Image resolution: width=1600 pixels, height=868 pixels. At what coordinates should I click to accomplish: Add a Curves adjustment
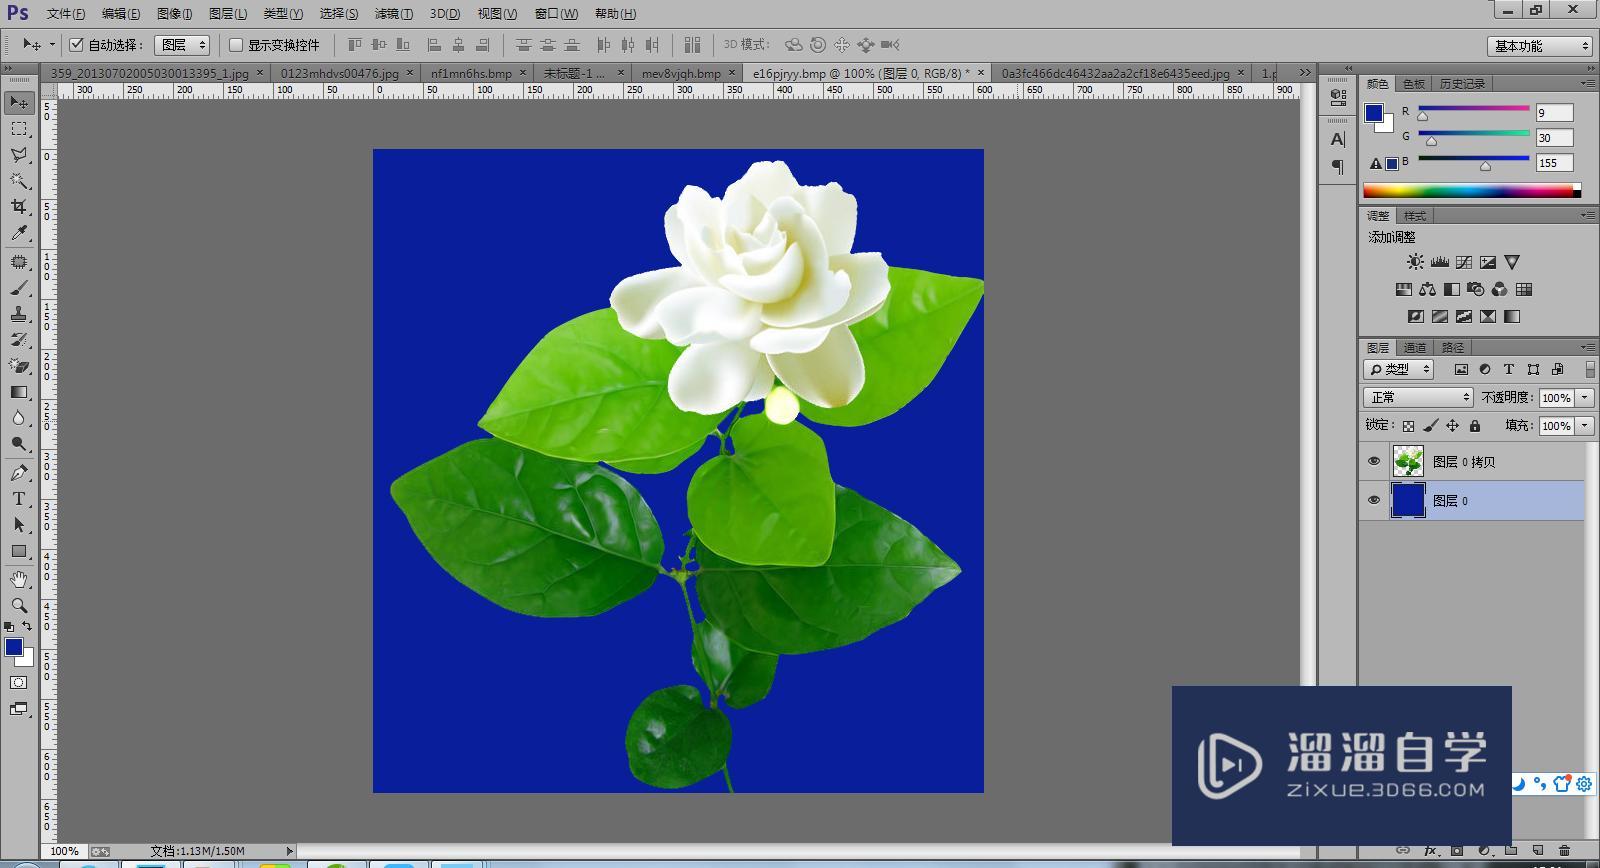[1464, 262]
